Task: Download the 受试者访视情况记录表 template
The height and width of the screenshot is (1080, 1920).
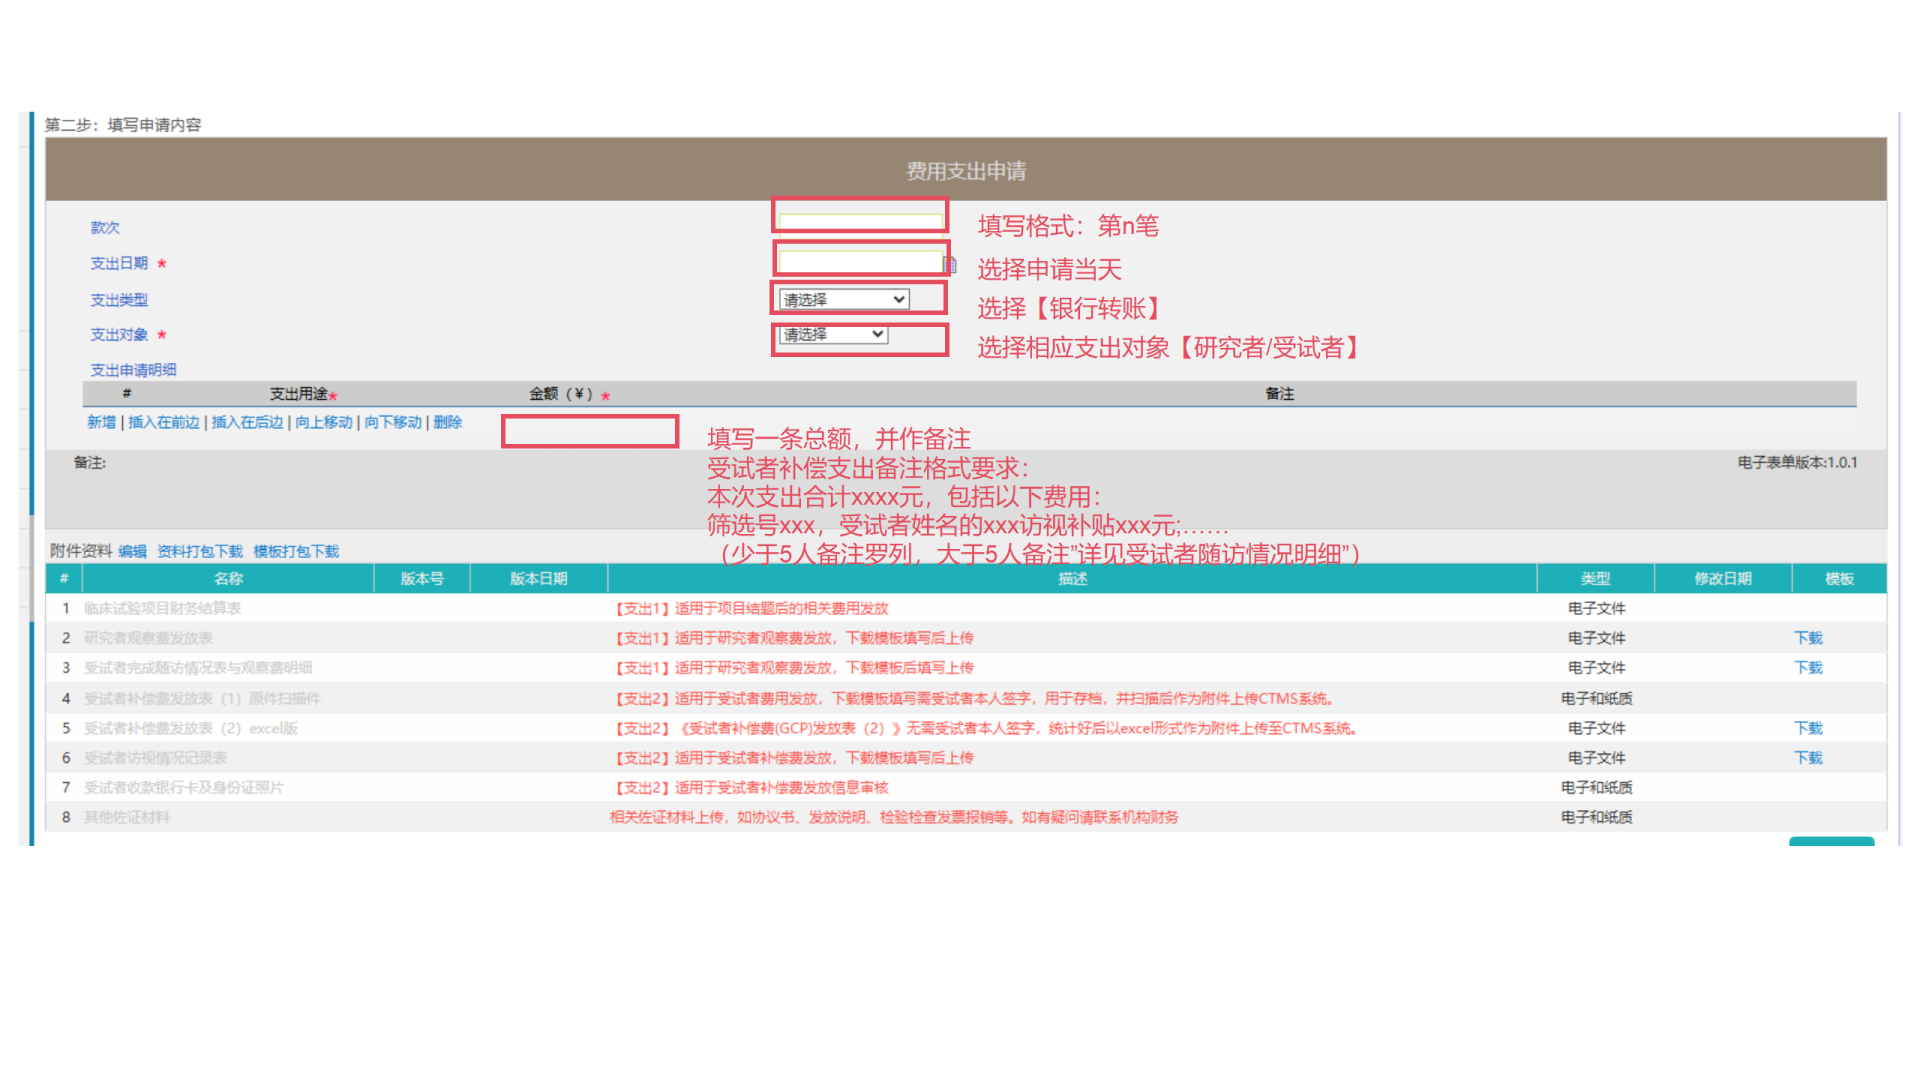Action: coord(1808,758)
